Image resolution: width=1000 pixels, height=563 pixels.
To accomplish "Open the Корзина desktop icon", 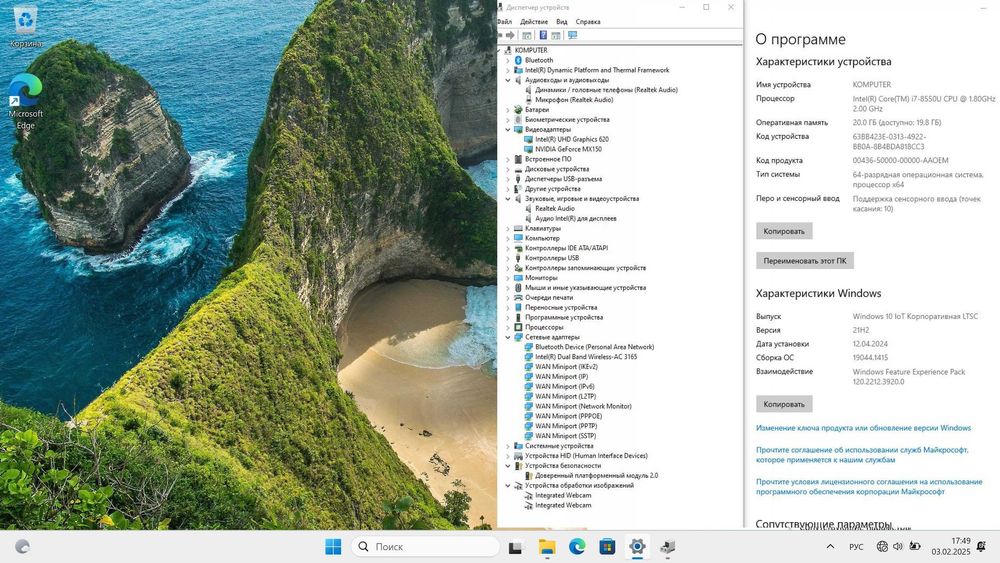I will (26, 27).
